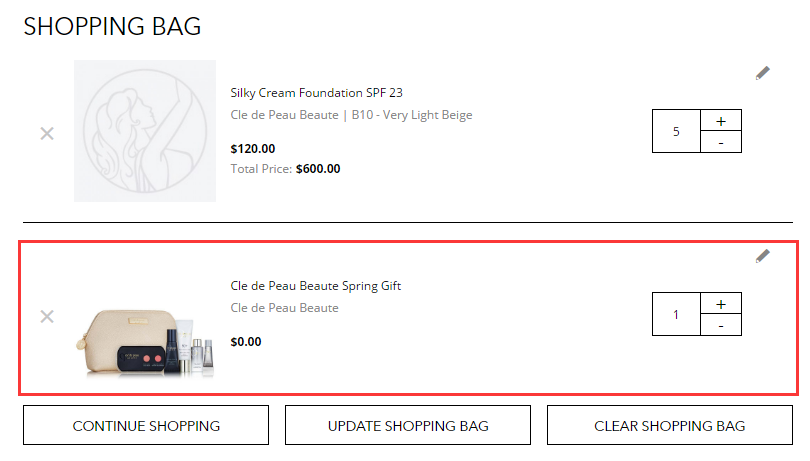
Task: Click the B10 - Very Light Beige shade text
Action: point(412,115)
